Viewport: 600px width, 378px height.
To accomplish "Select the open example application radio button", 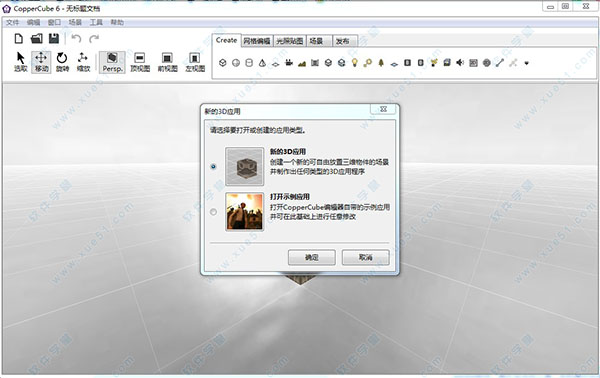I will (x=214, y=212).
